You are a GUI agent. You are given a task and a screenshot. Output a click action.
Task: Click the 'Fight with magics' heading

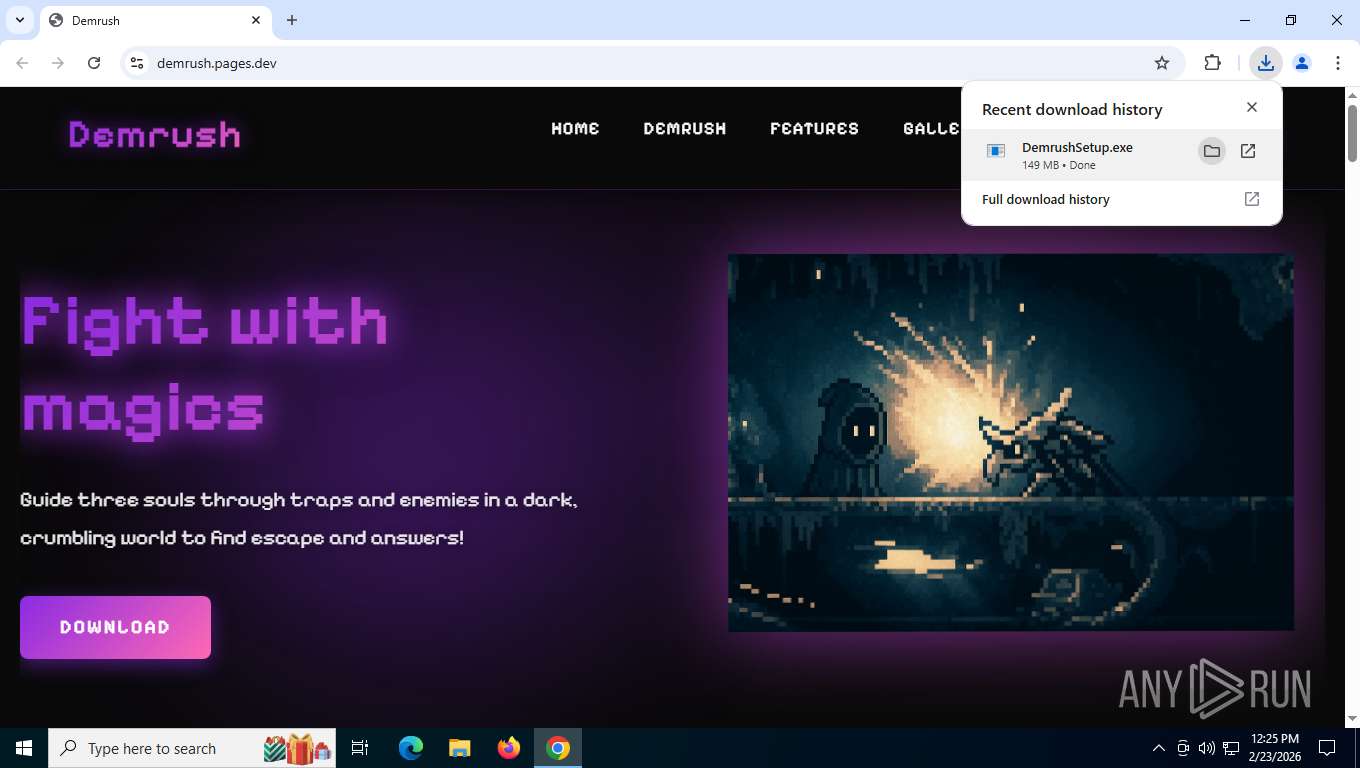coord(204,366)
